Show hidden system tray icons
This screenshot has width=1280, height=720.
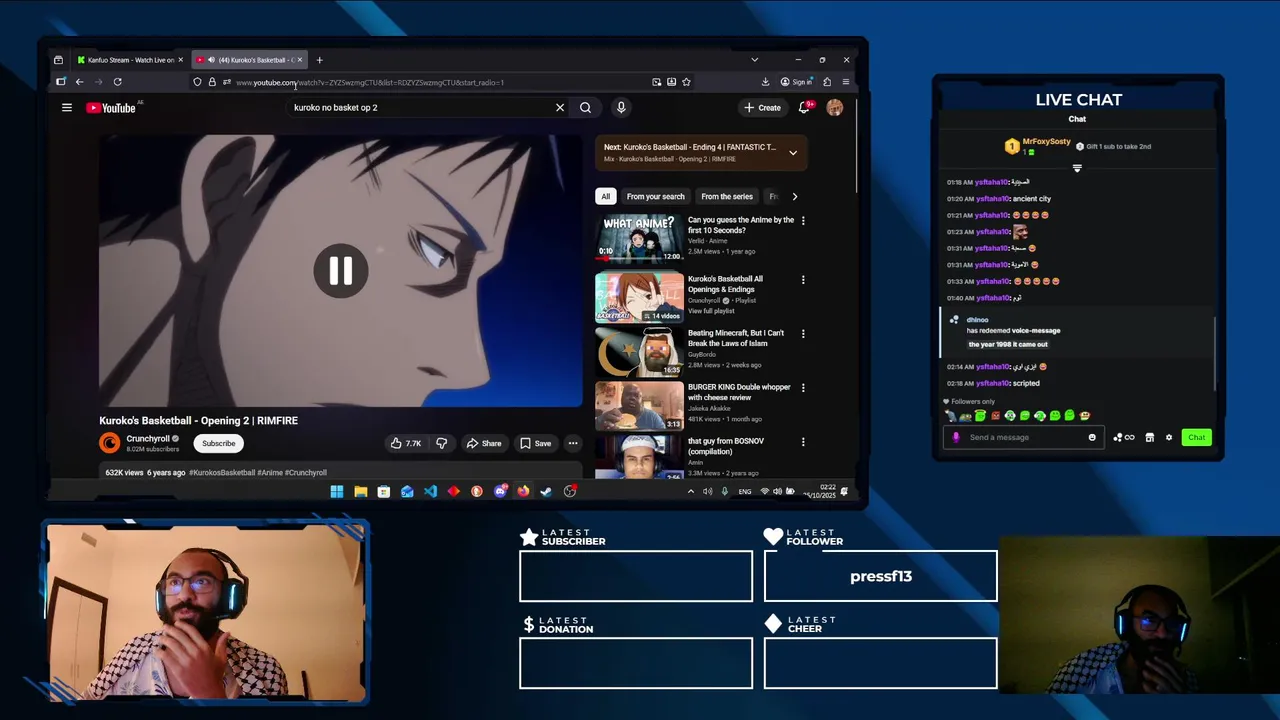(690, 492)
